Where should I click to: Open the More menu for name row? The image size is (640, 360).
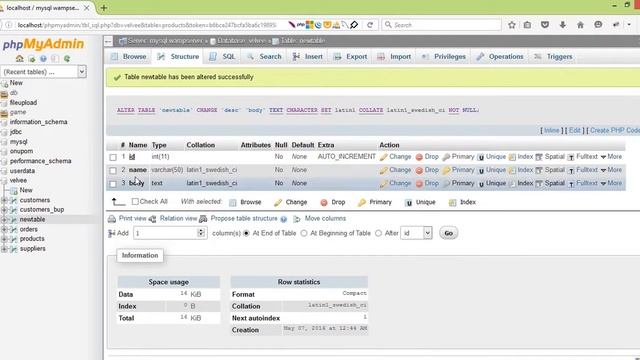611,170
